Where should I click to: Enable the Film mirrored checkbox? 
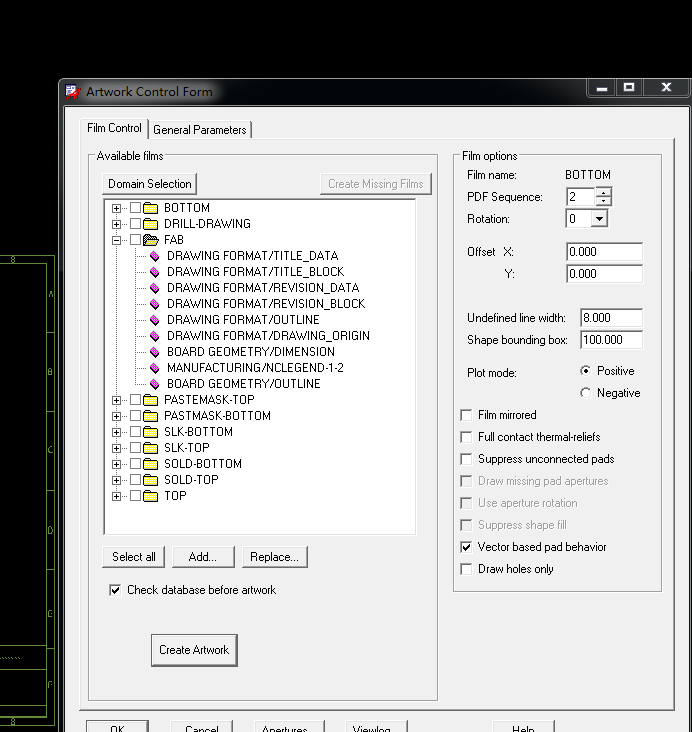pyautogui.click(x=466, y=415)
